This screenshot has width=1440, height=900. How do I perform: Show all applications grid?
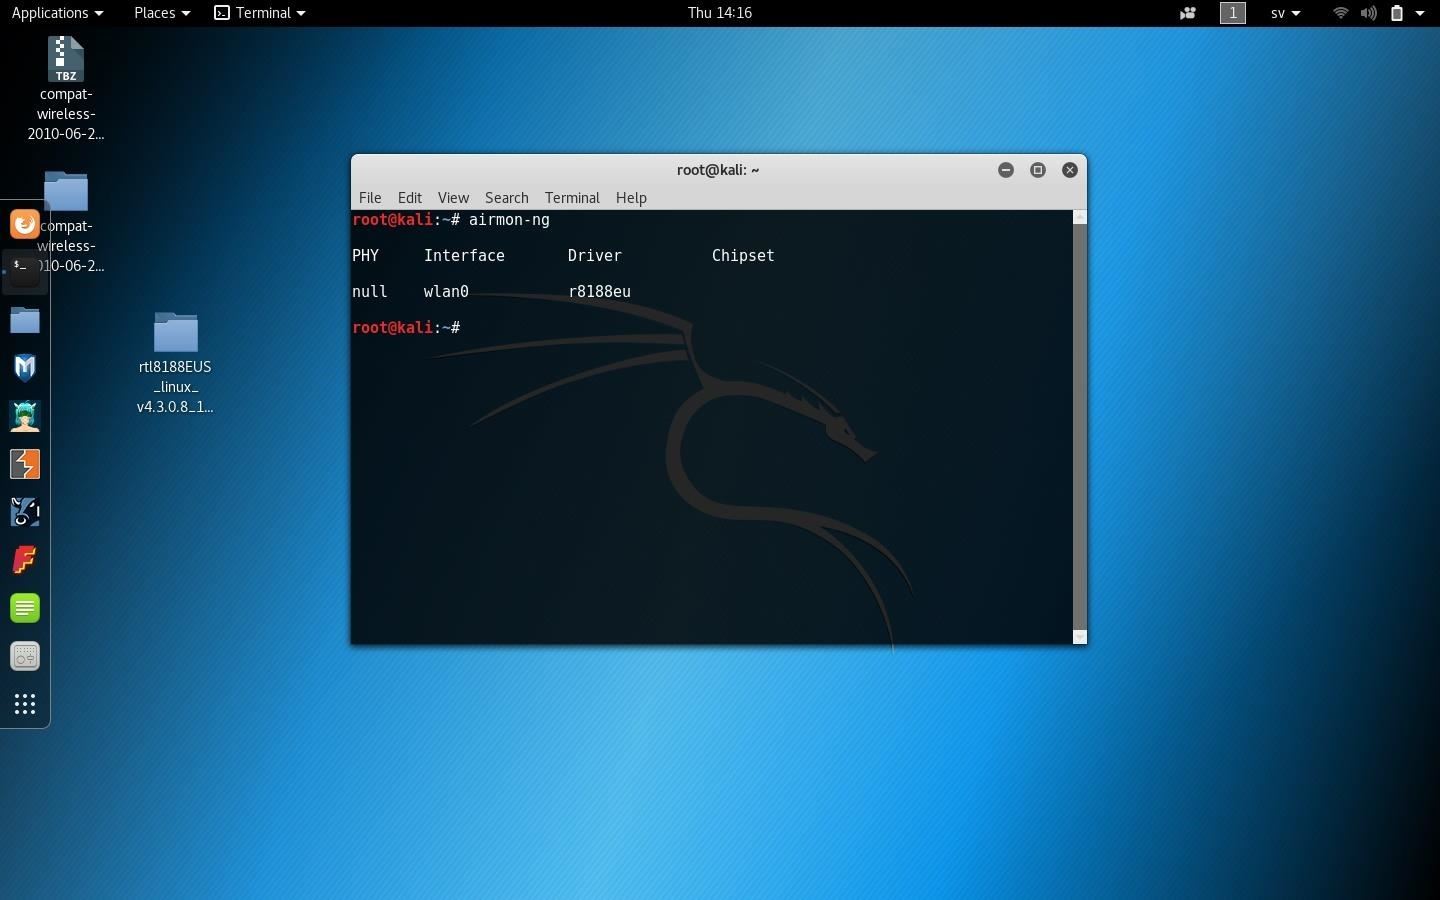pyautogui.click(x=25, y=704)
